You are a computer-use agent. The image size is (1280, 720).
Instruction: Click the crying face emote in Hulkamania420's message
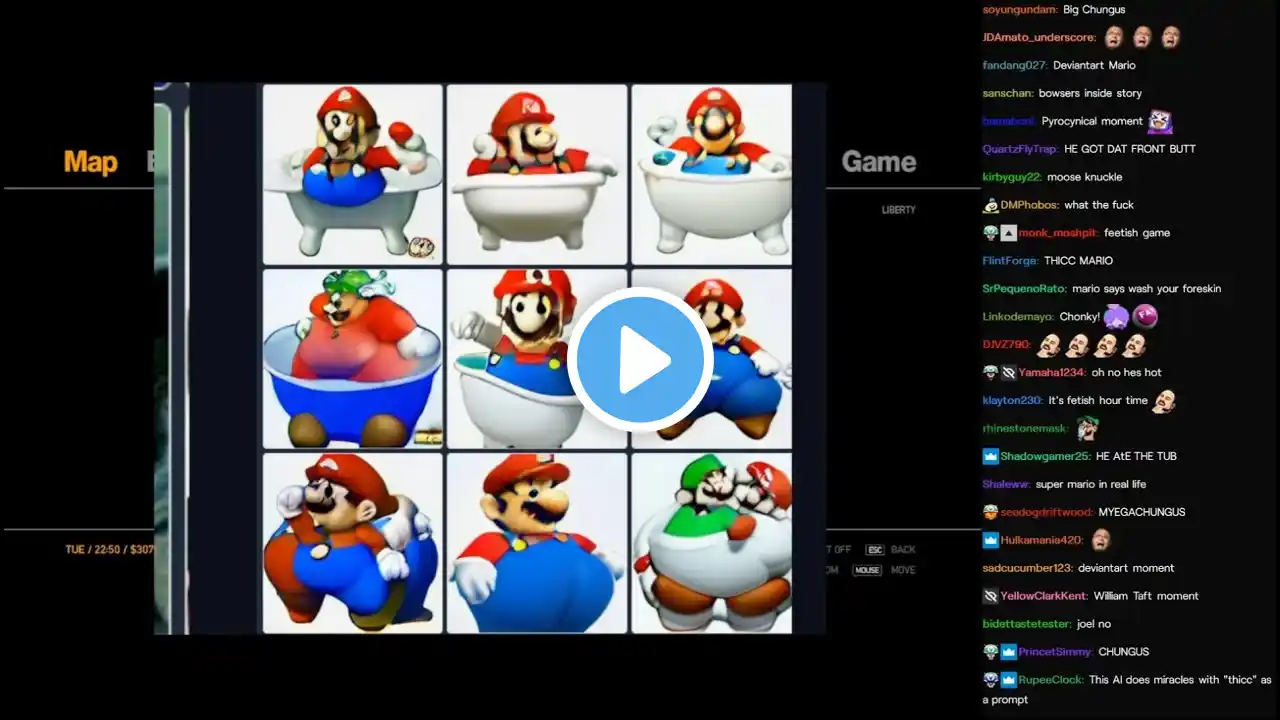(x=1101, y=540)
